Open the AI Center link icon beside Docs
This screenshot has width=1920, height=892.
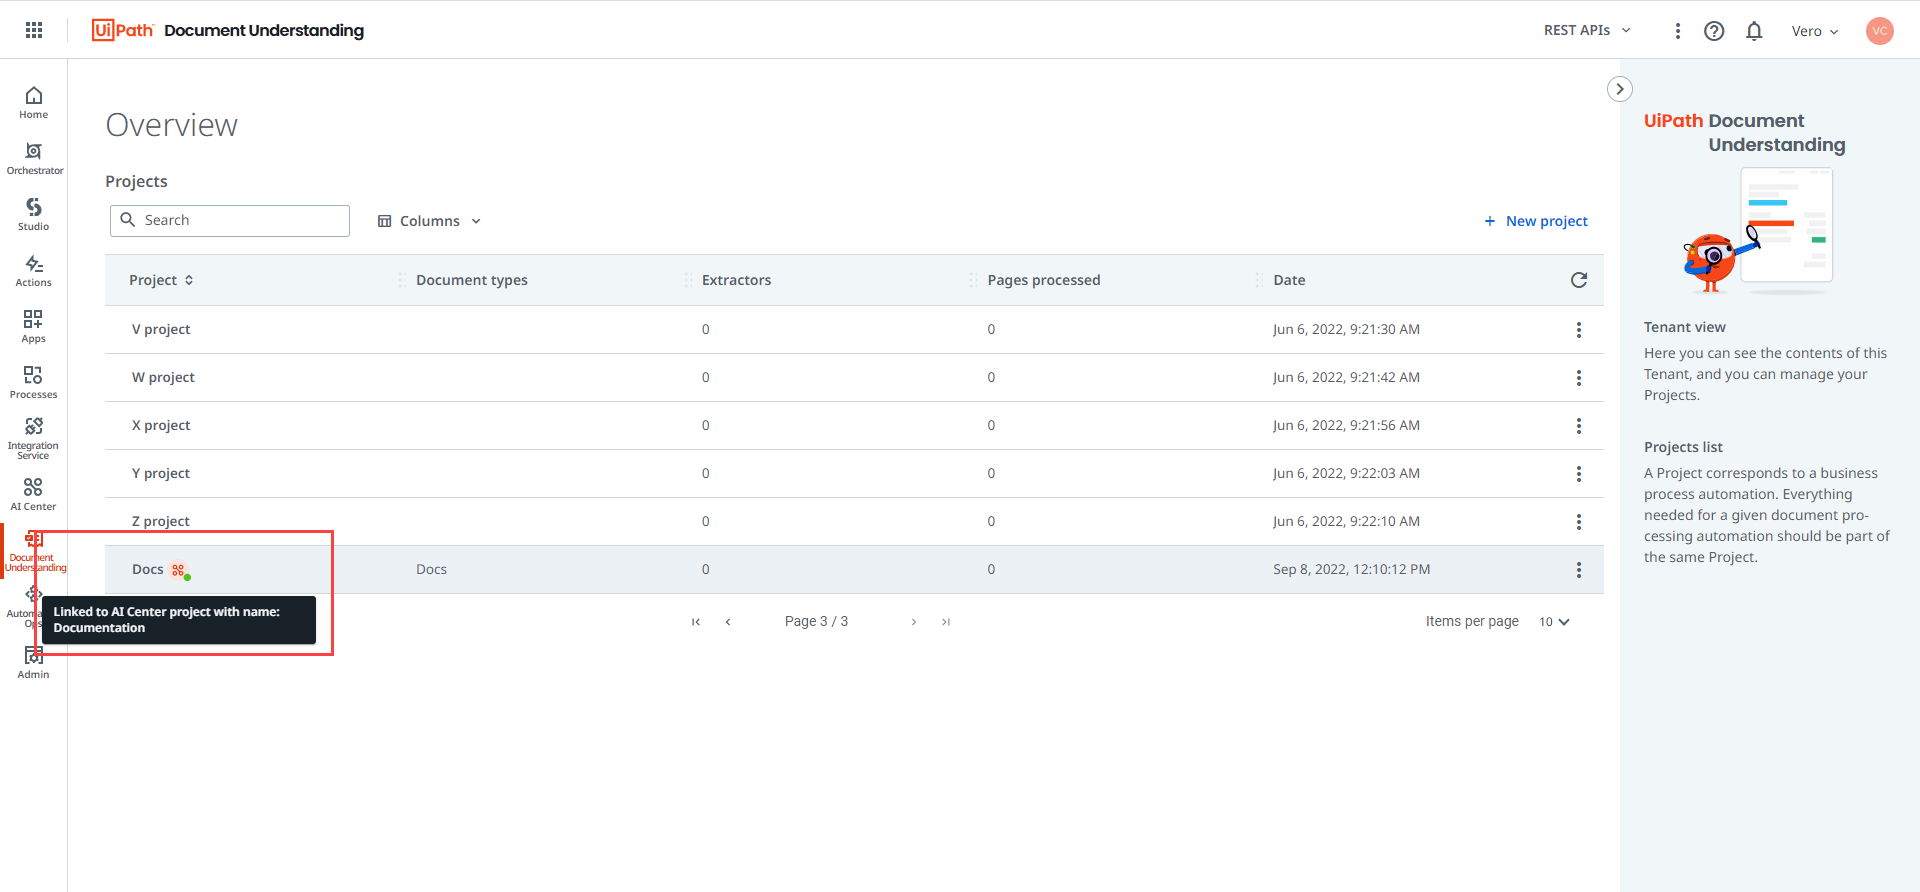(x=179, y=570)
